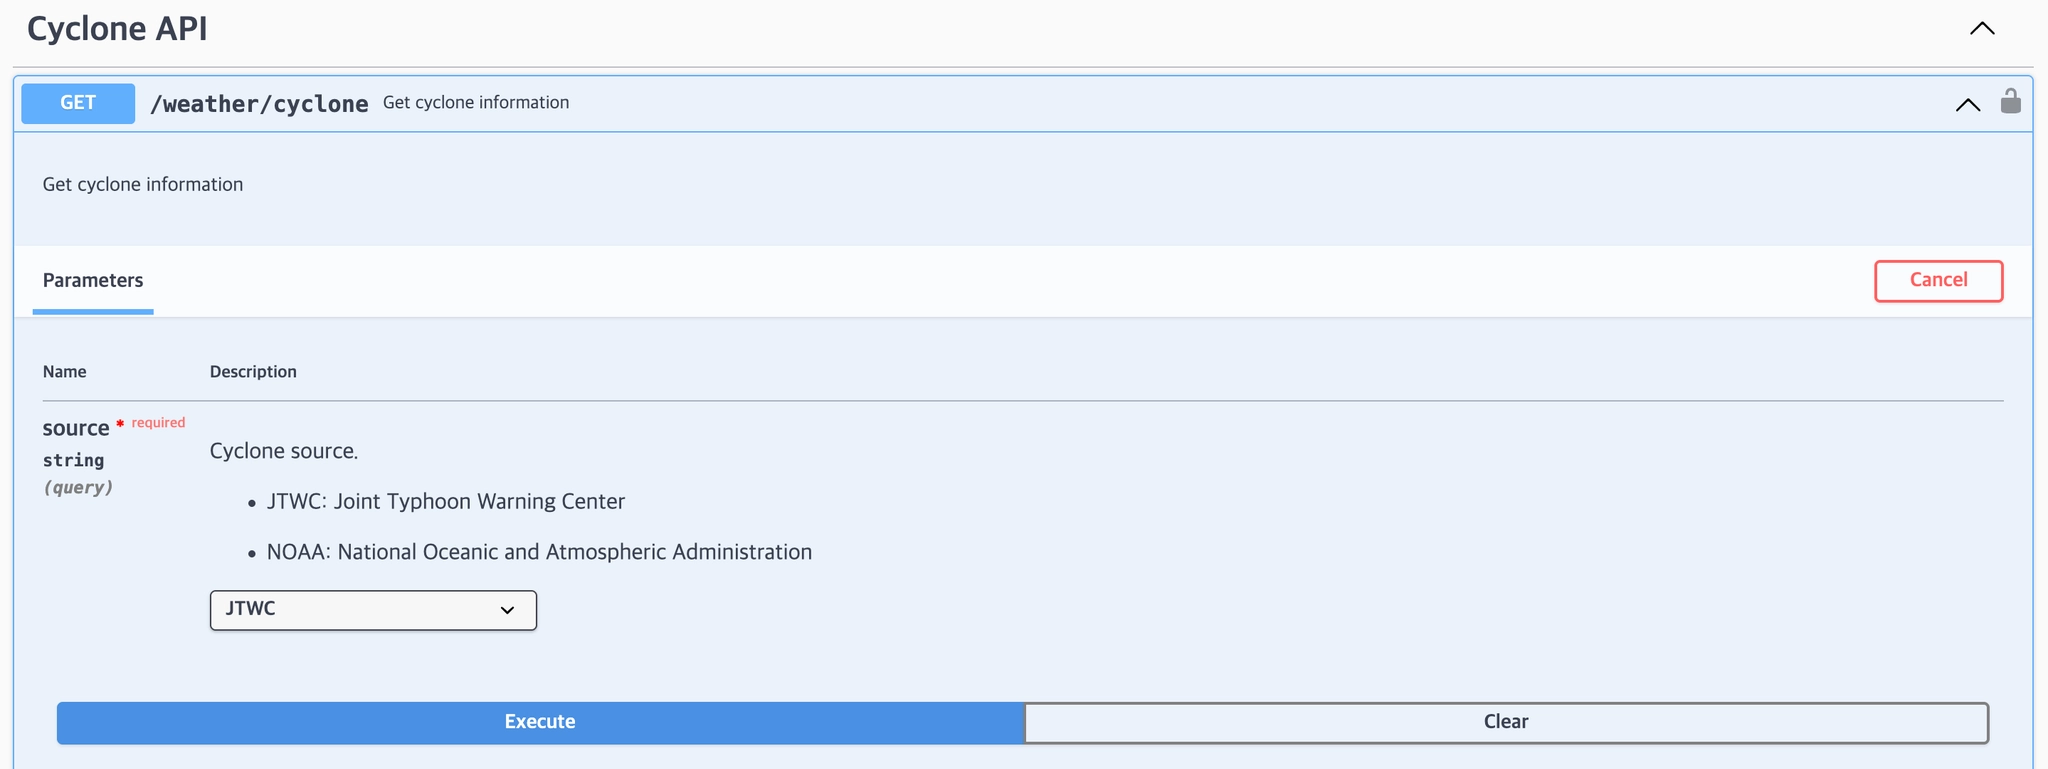This screenshot has height=769, width=2048.
Task: Open the JTWC source dropdown
Action: tap(373, 610)
